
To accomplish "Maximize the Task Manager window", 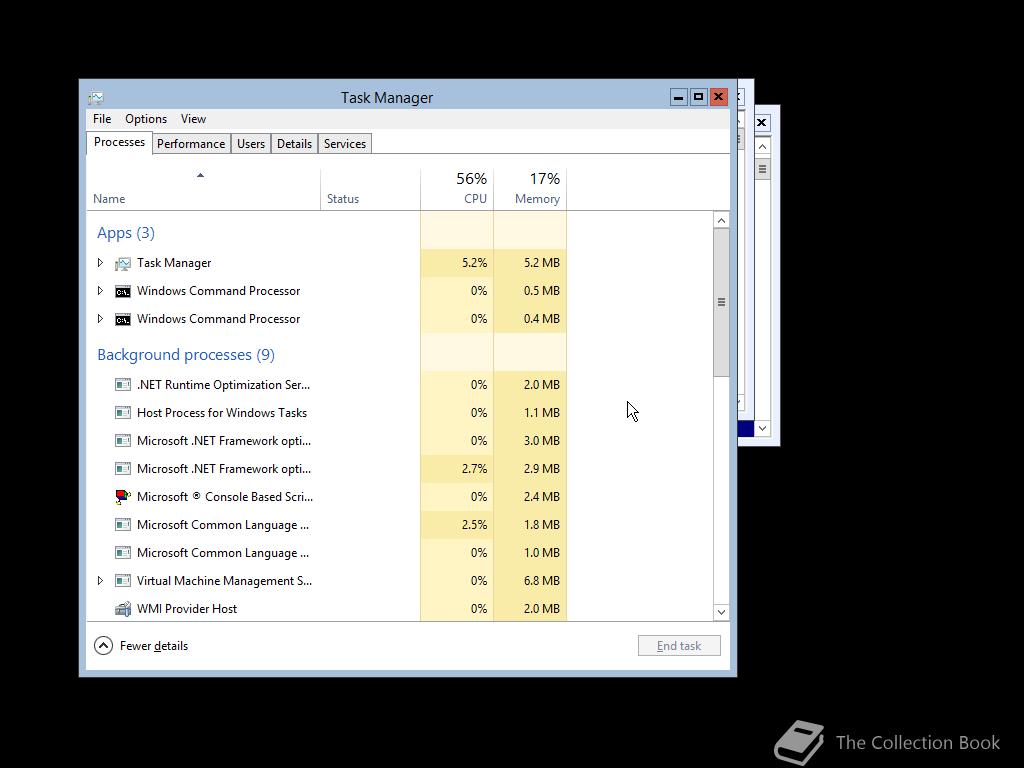I will pyautogui.click(x=698, y=97).
